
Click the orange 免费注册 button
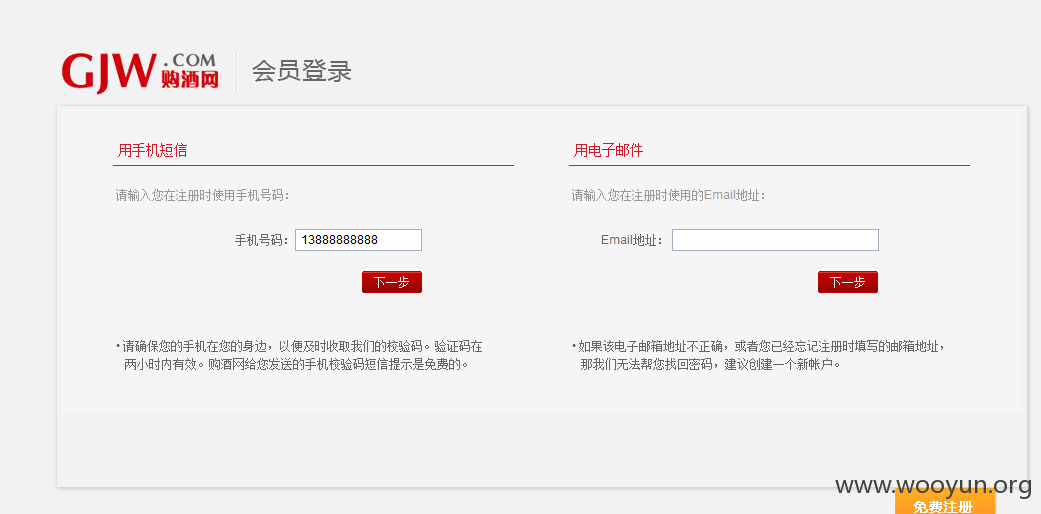(x=945, y=503)
